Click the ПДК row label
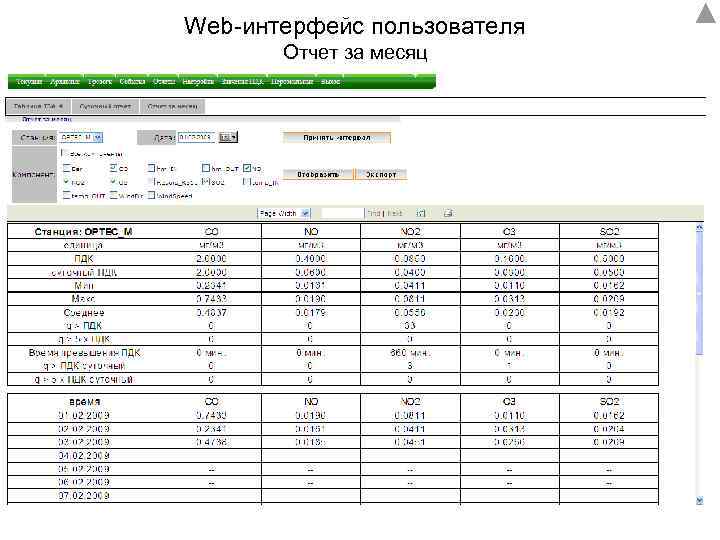This screenshot has height=540, width=720. (84, 259)
